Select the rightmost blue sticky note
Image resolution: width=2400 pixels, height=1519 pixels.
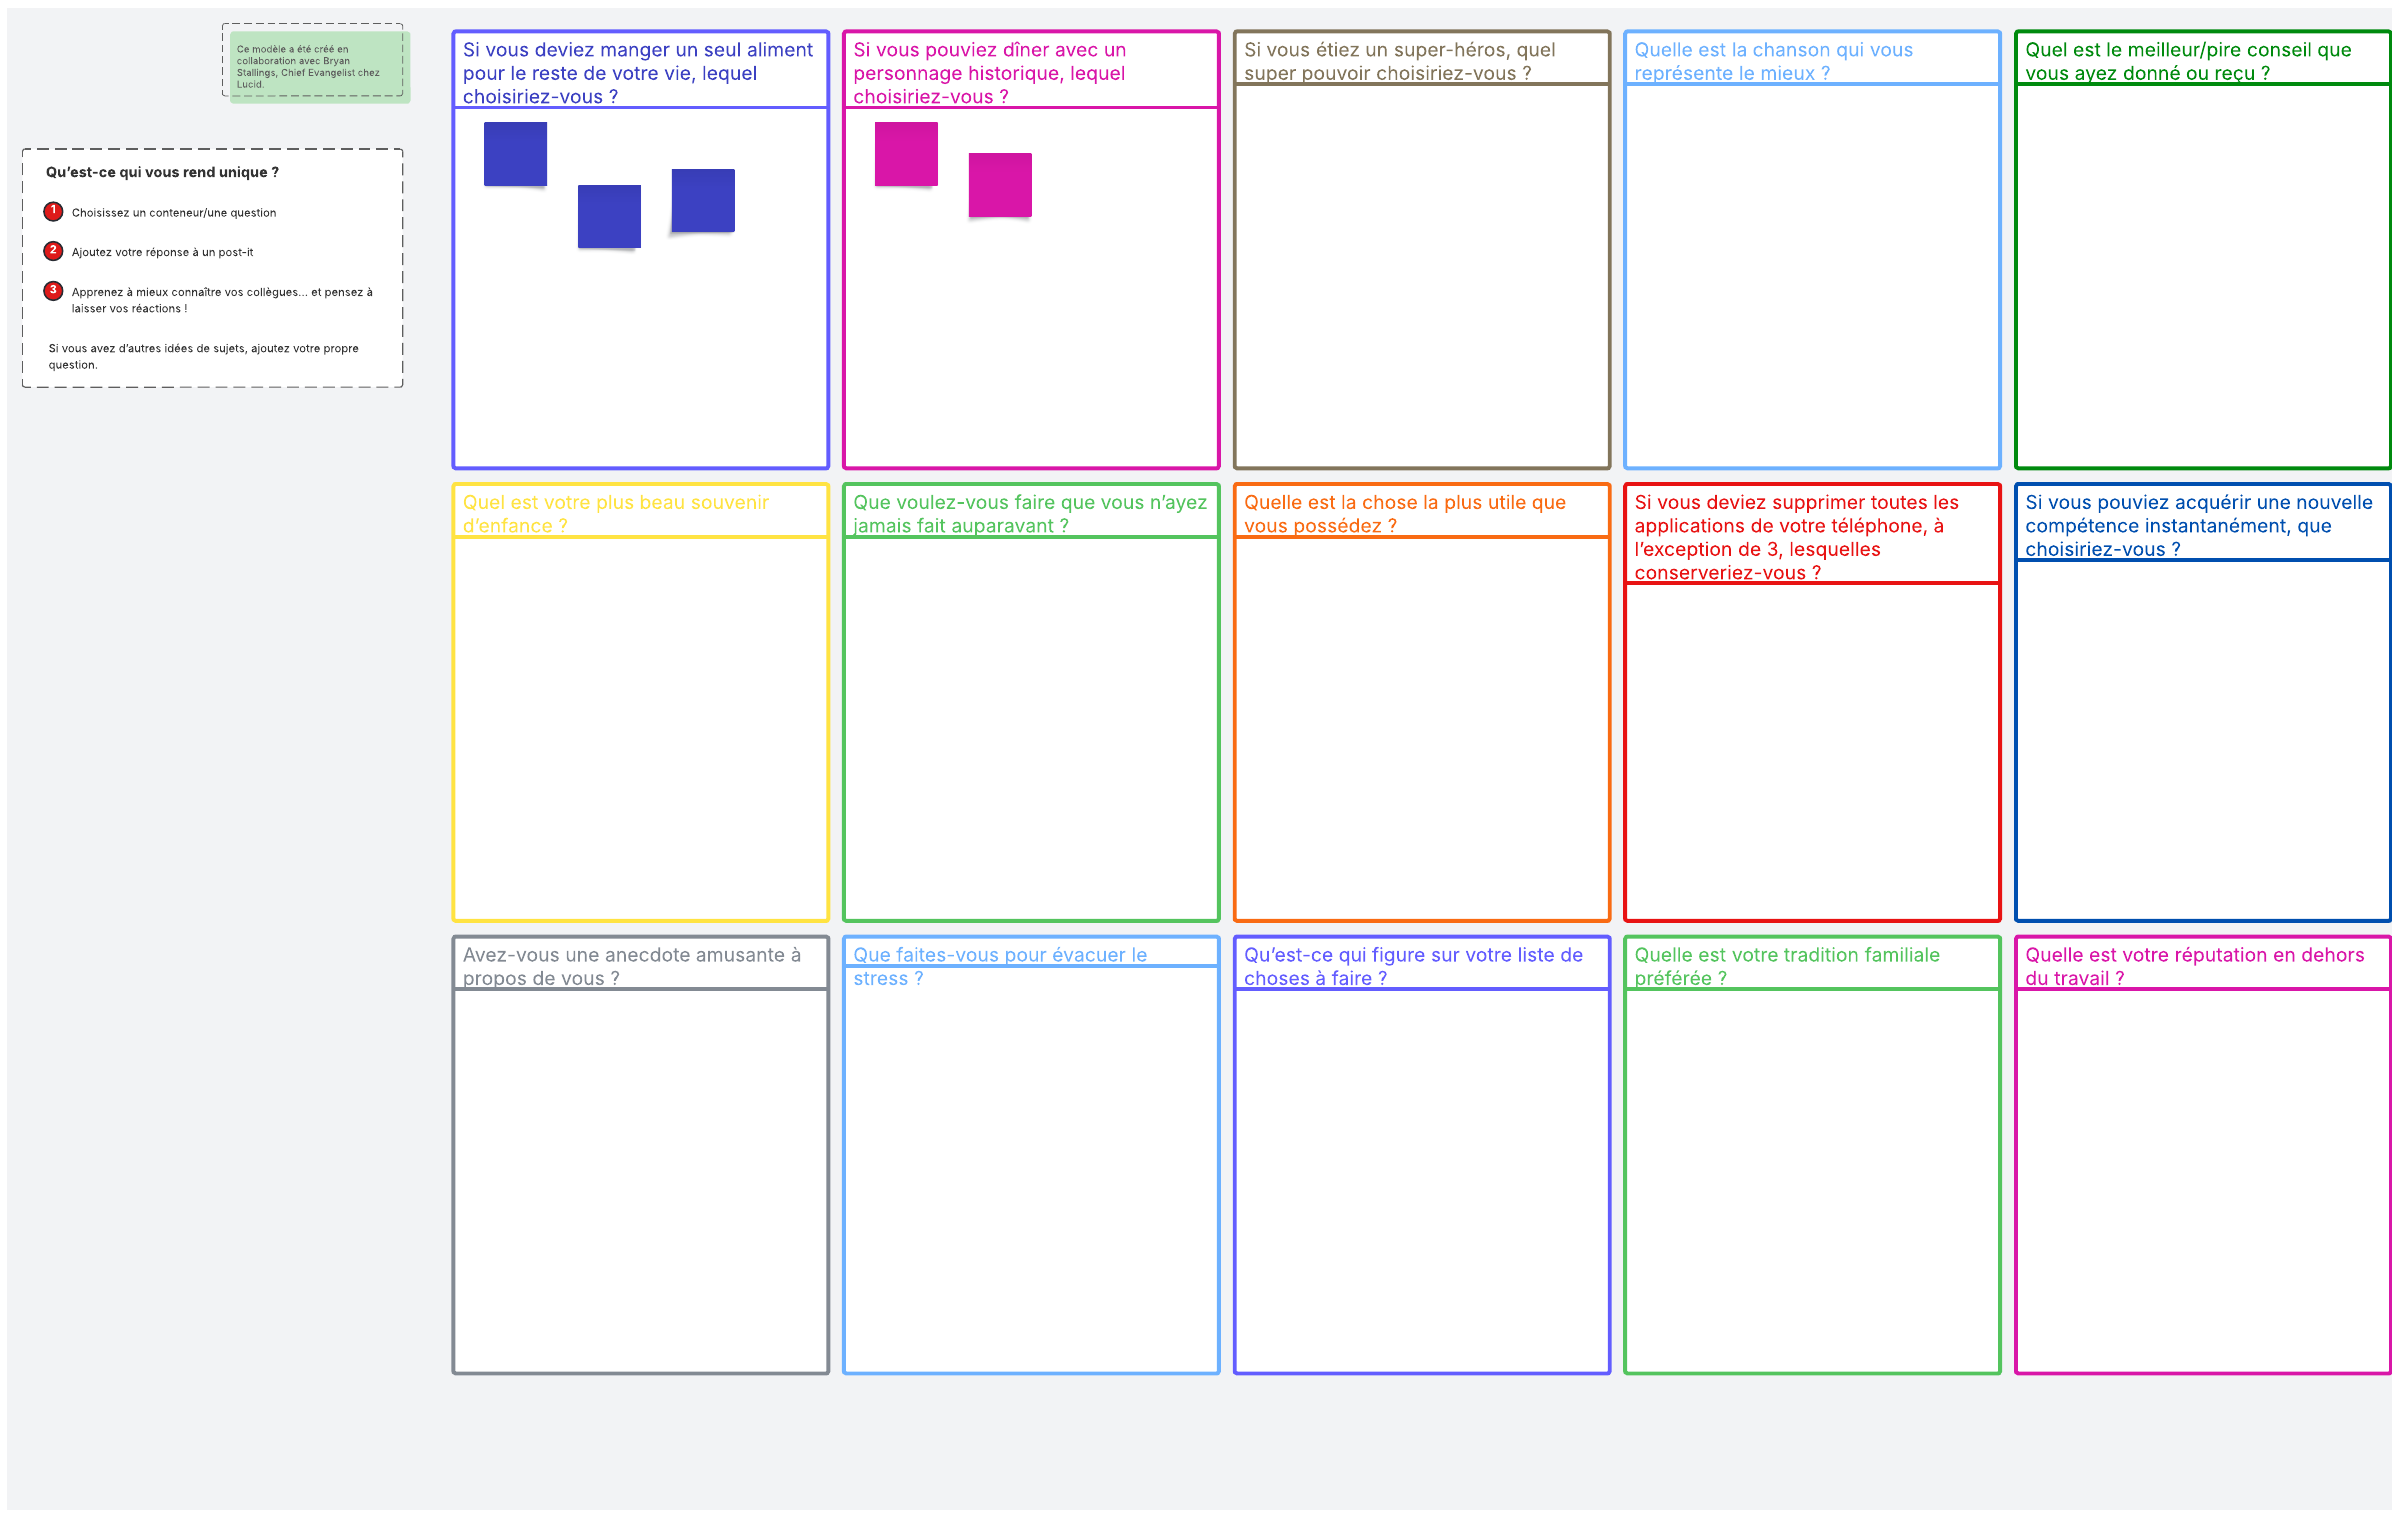(x=703, y=200)
